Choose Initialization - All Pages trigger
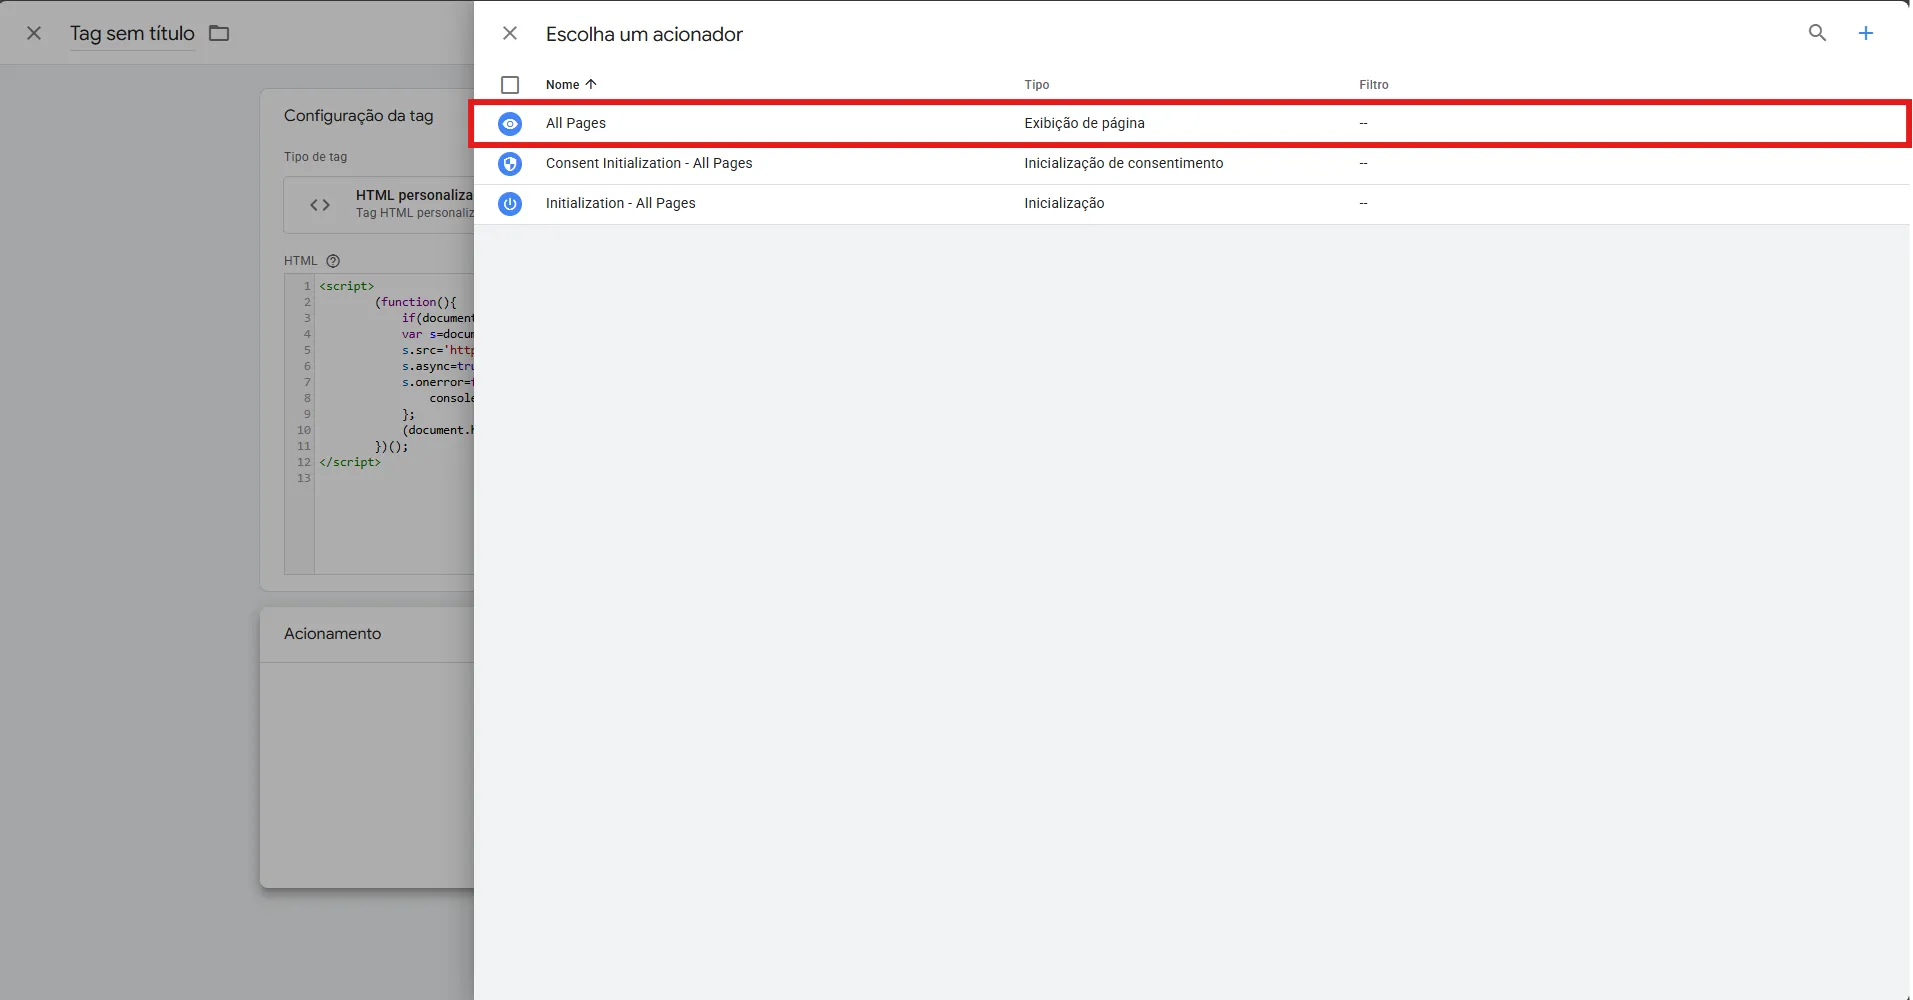 [620, 203]
